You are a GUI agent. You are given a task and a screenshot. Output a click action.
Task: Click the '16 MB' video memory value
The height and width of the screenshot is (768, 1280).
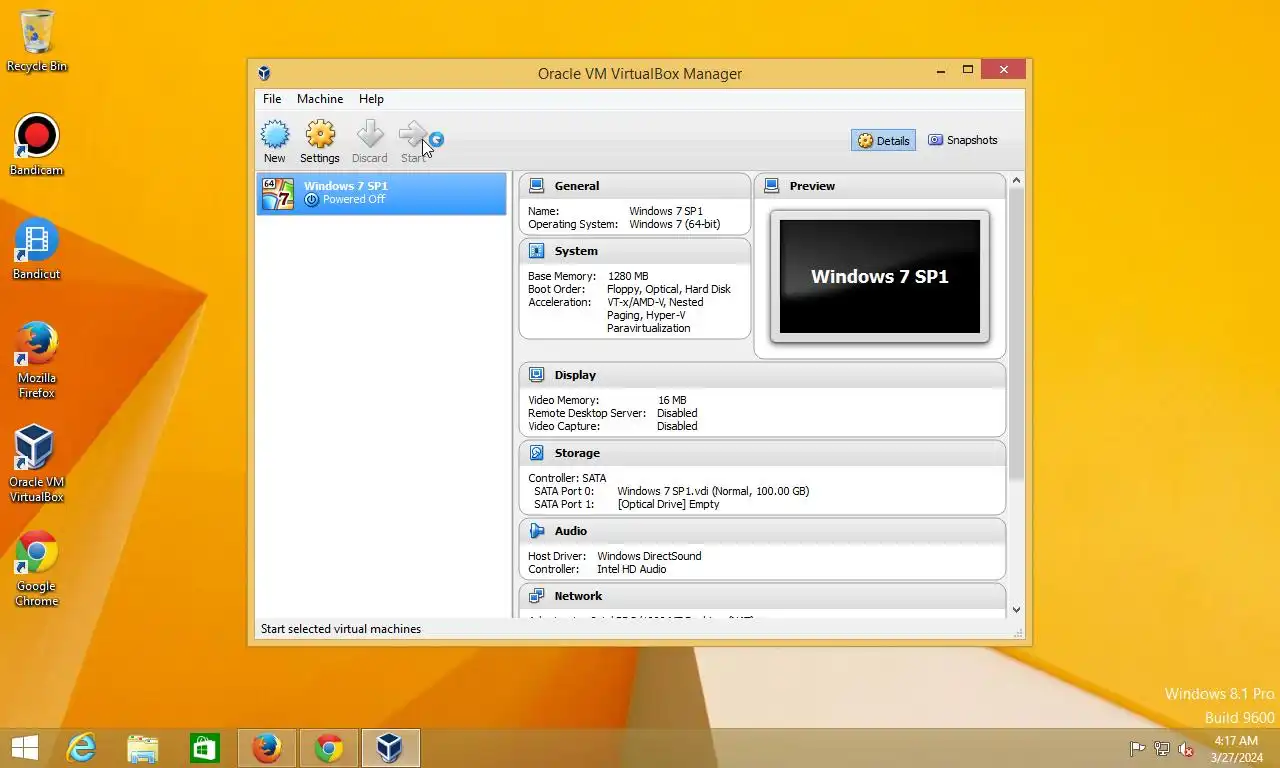pyautogui.click(x=672, y=400)
